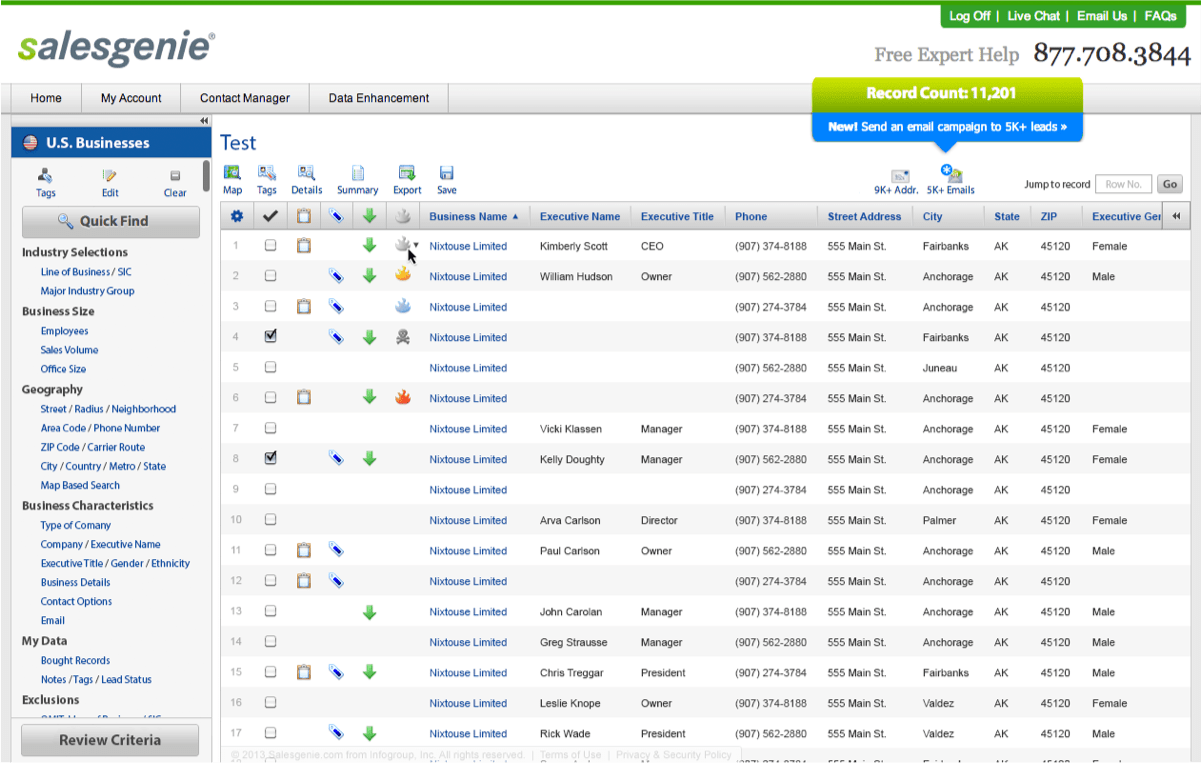The image size is (1201, 763).
Task: Click the Save disk icon
Action: (446, 173)
